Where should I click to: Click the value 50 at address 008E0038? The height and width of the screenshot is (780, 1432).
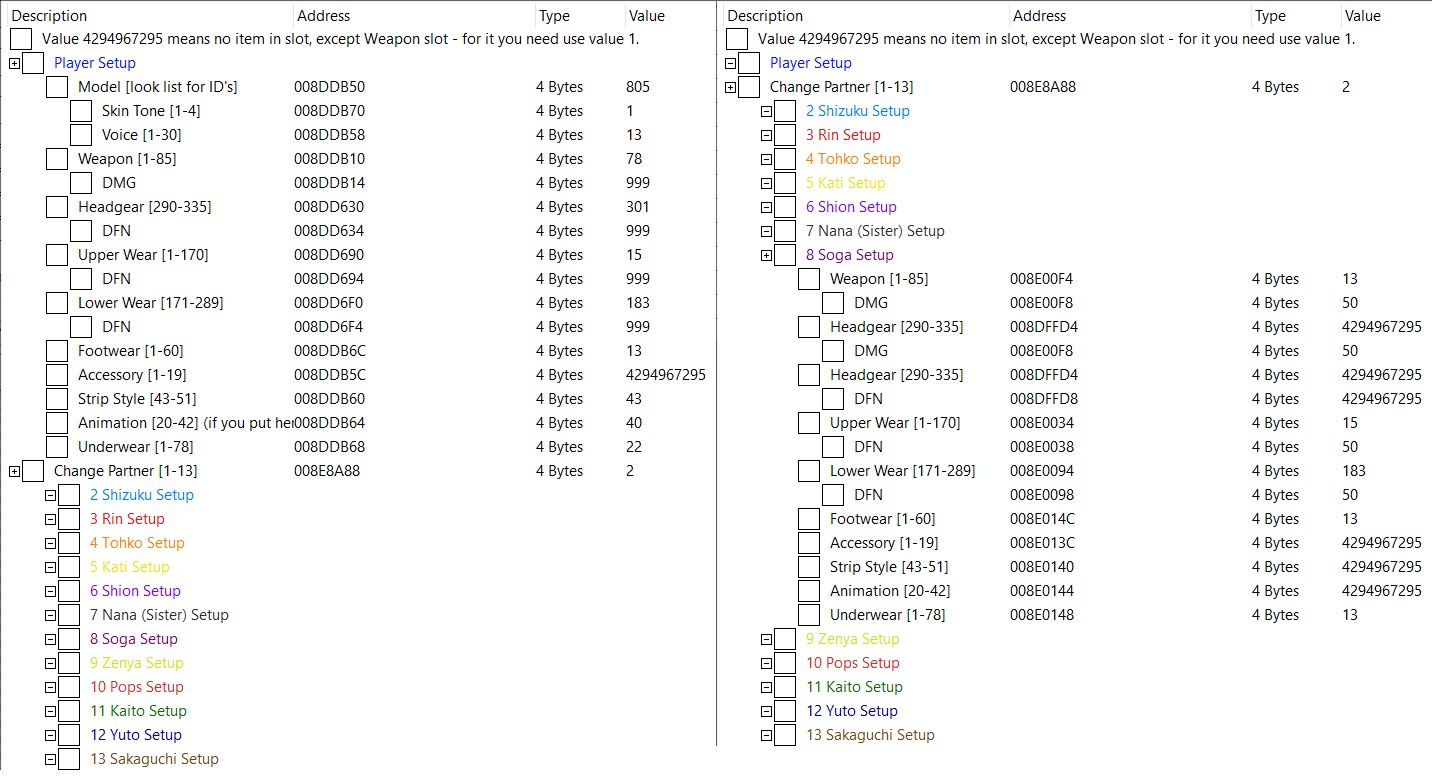point(1350,447)
